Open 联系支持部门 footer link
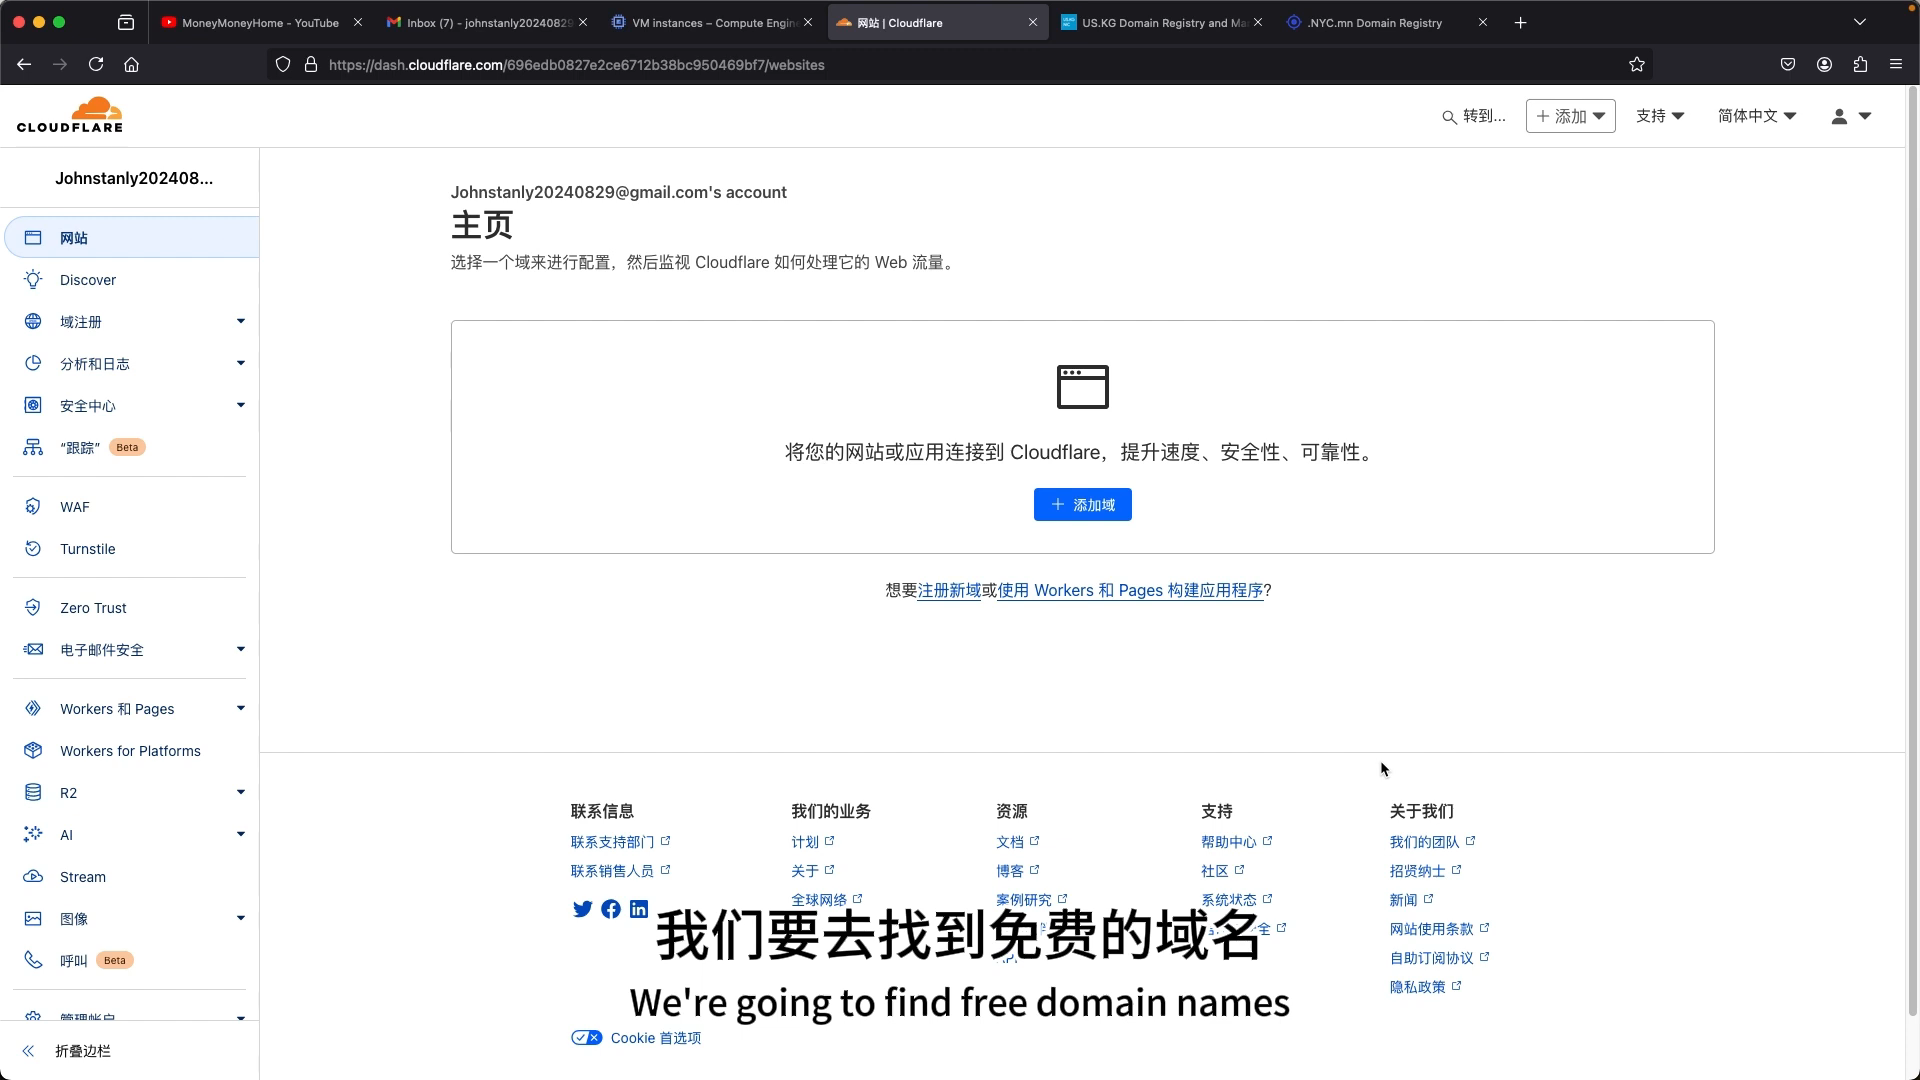Screen dimensions: 1920x1080 [x=620, y=842]
